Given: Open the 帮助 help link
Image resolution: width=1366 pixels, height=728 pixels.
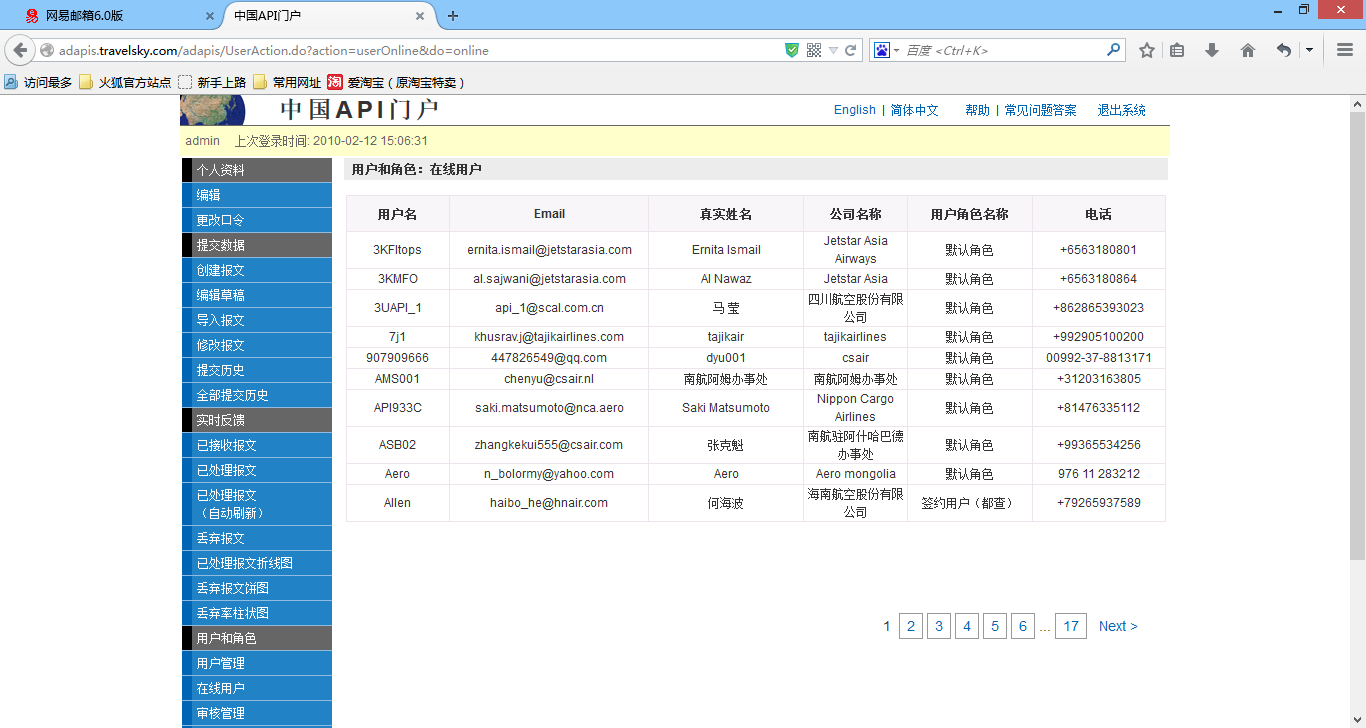Looking at the screenshot, I should (x=977, y=110).
